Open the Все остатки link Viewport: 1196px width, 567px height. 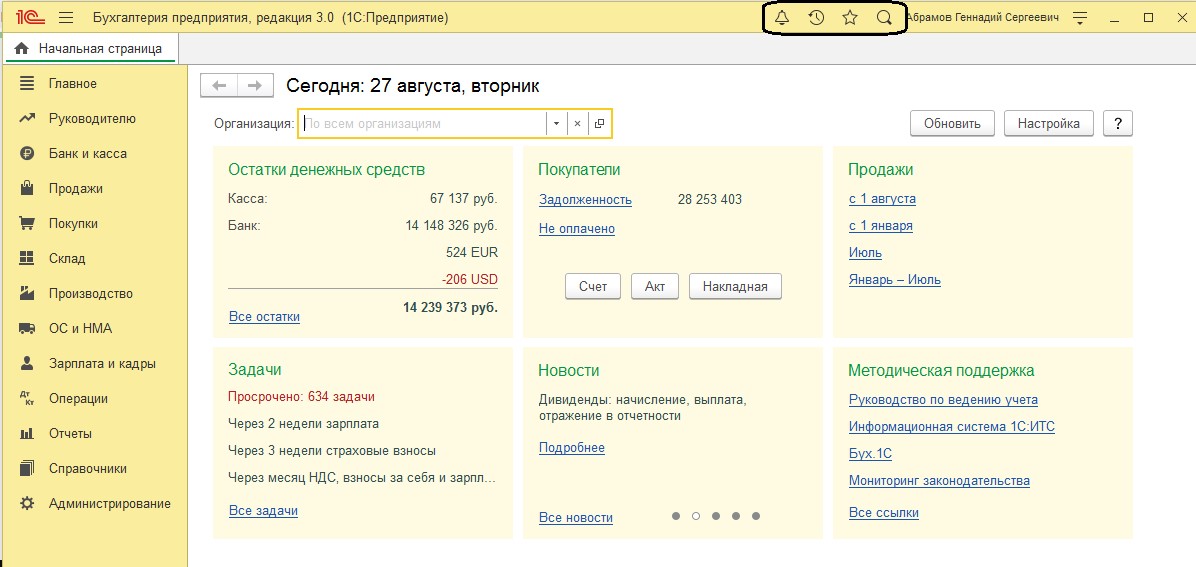(x=264, y=317)
